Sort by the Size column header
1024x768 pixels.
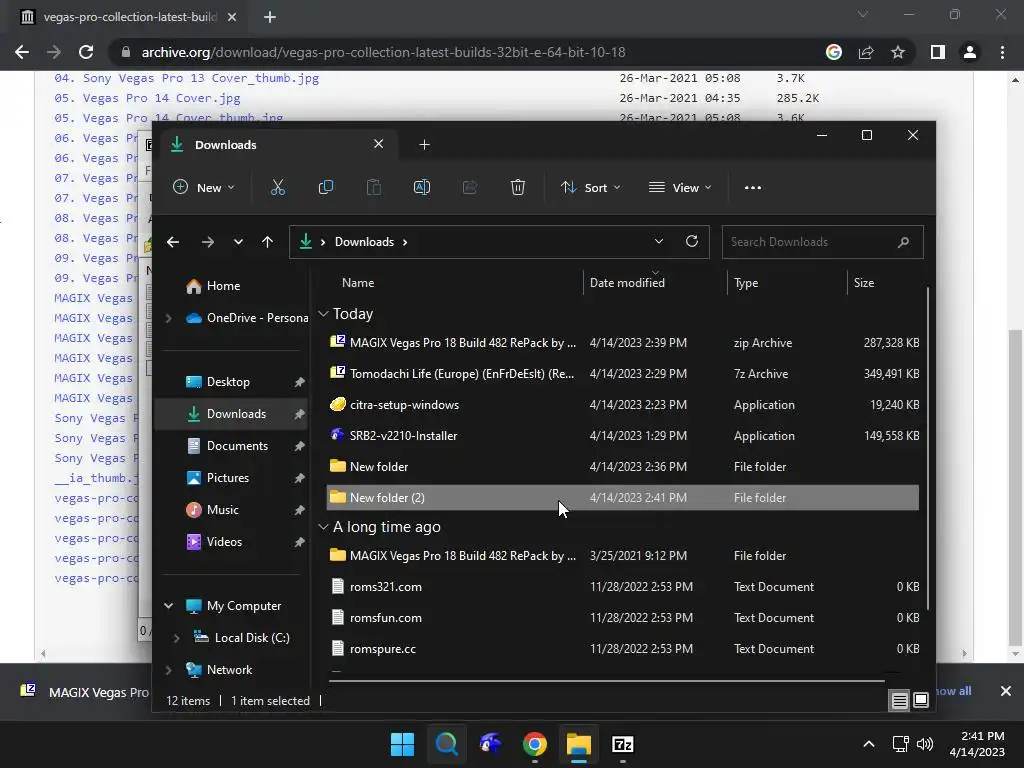[864, 283]
